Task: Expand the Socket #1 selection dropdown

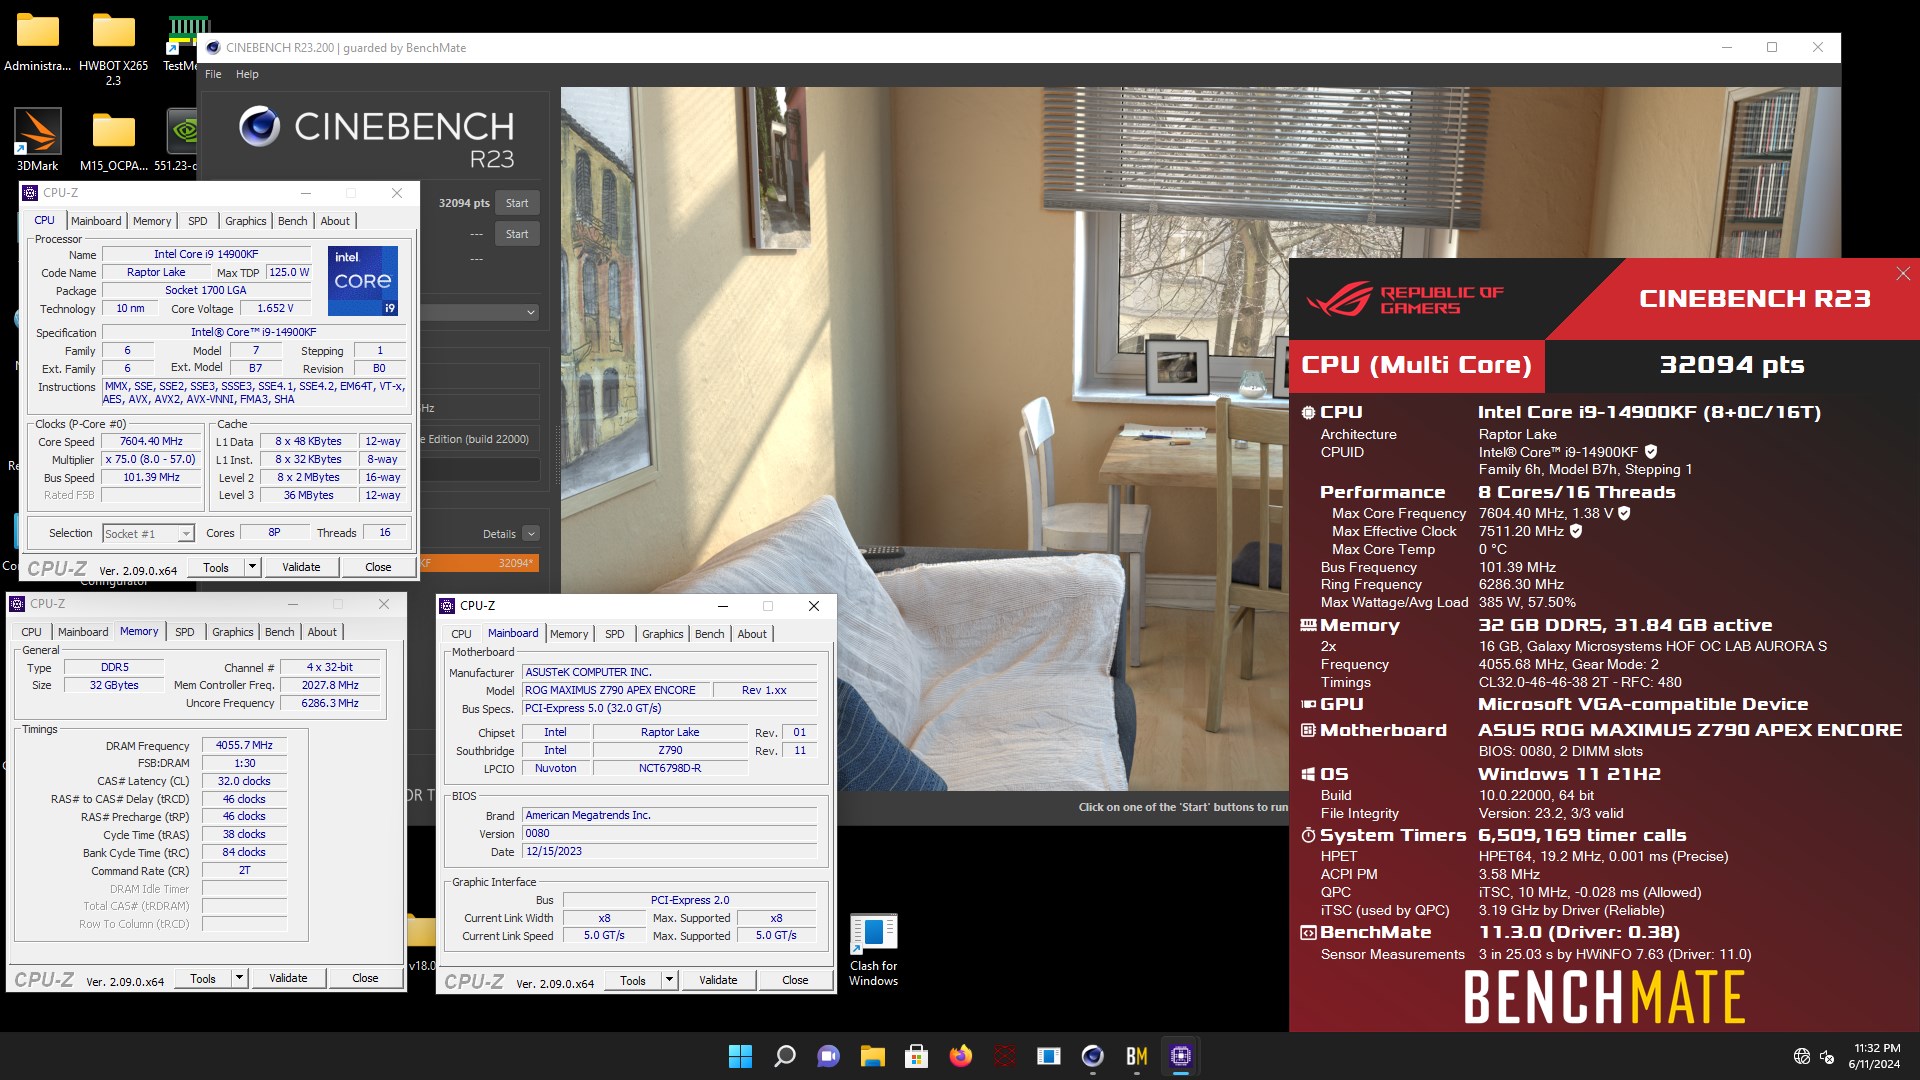Action: [x=186, y=534]
